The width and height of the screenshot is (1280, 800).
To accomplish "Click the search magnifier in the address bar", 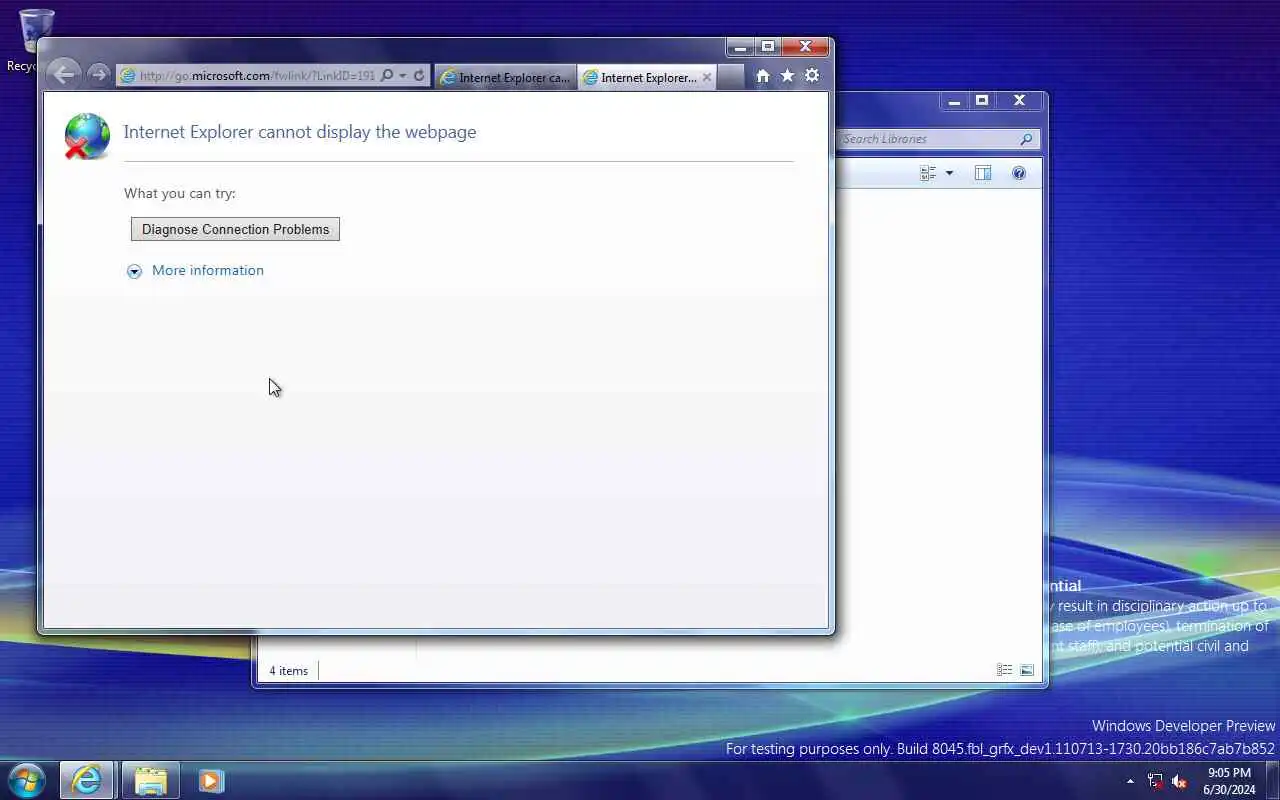I will coord(387,75).
